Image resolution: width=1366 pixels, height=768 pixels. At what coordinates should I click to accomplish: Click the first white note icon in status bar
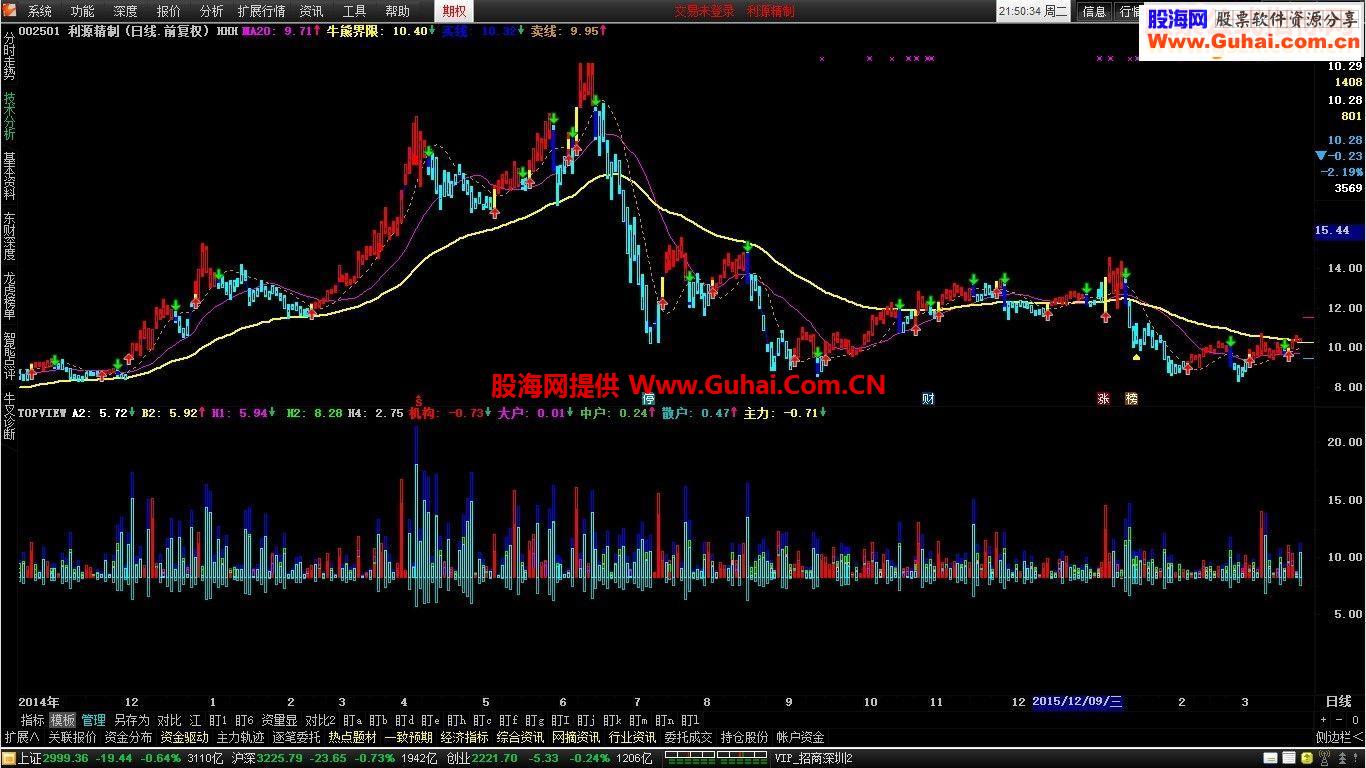[1271, 759]
